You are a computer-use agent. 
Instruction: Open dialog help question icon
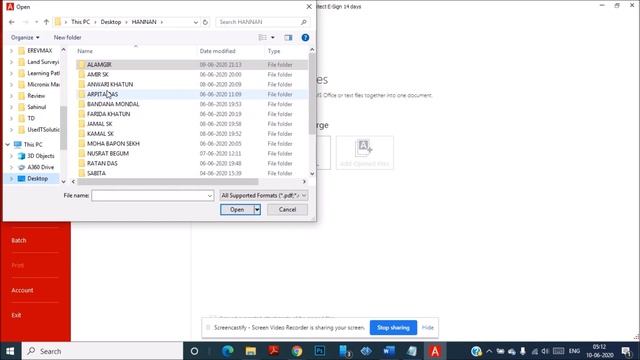(x=305, y=38)
